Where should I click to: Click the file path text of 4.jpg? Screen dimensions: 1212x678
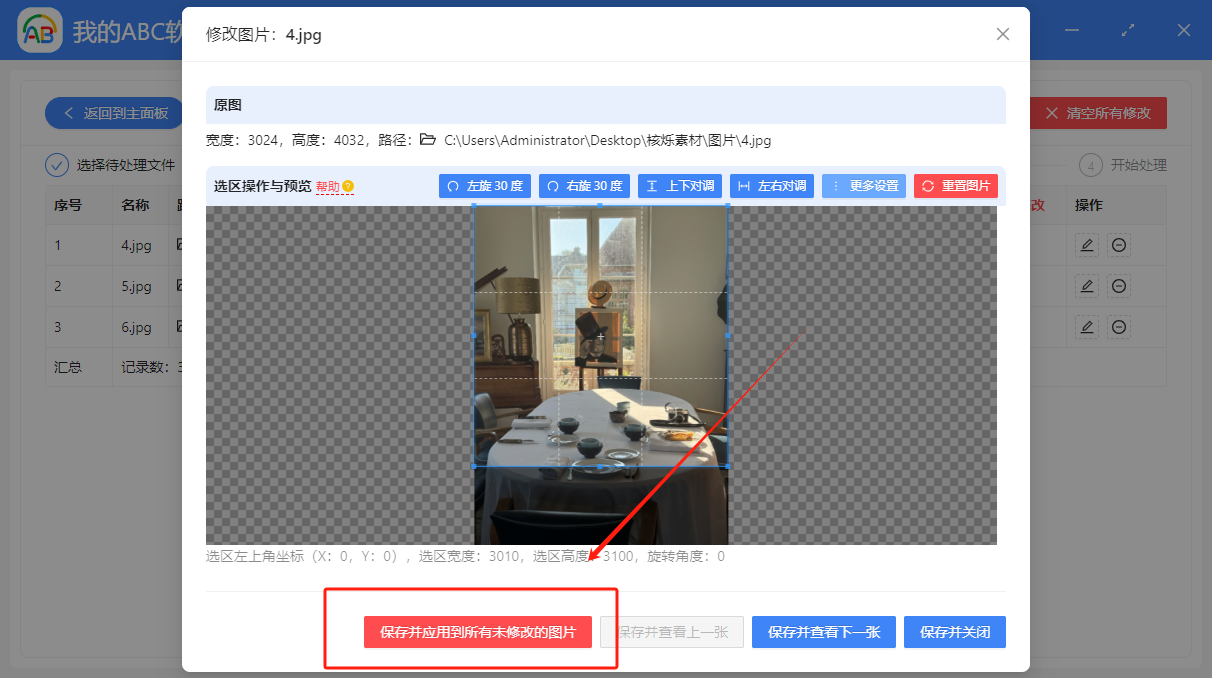608,140
